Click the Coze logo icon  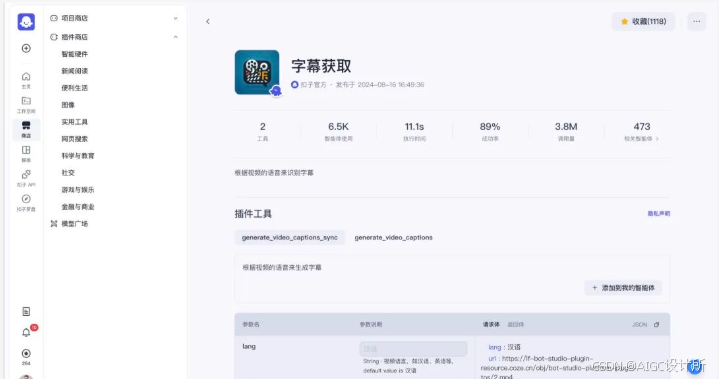(x=26, y=22)
